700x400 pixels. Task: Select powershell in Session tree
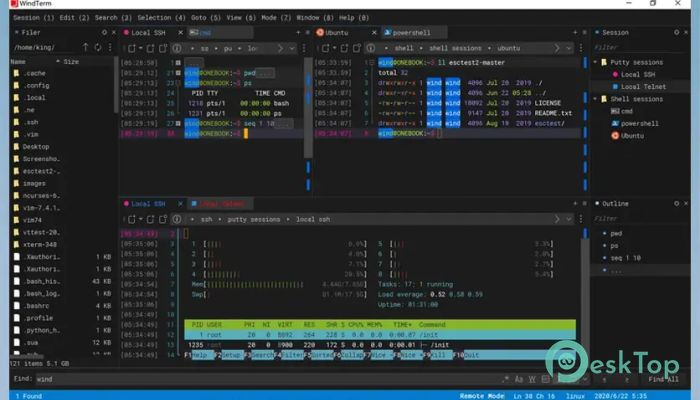pyautogui.click(x=640, y=123)
